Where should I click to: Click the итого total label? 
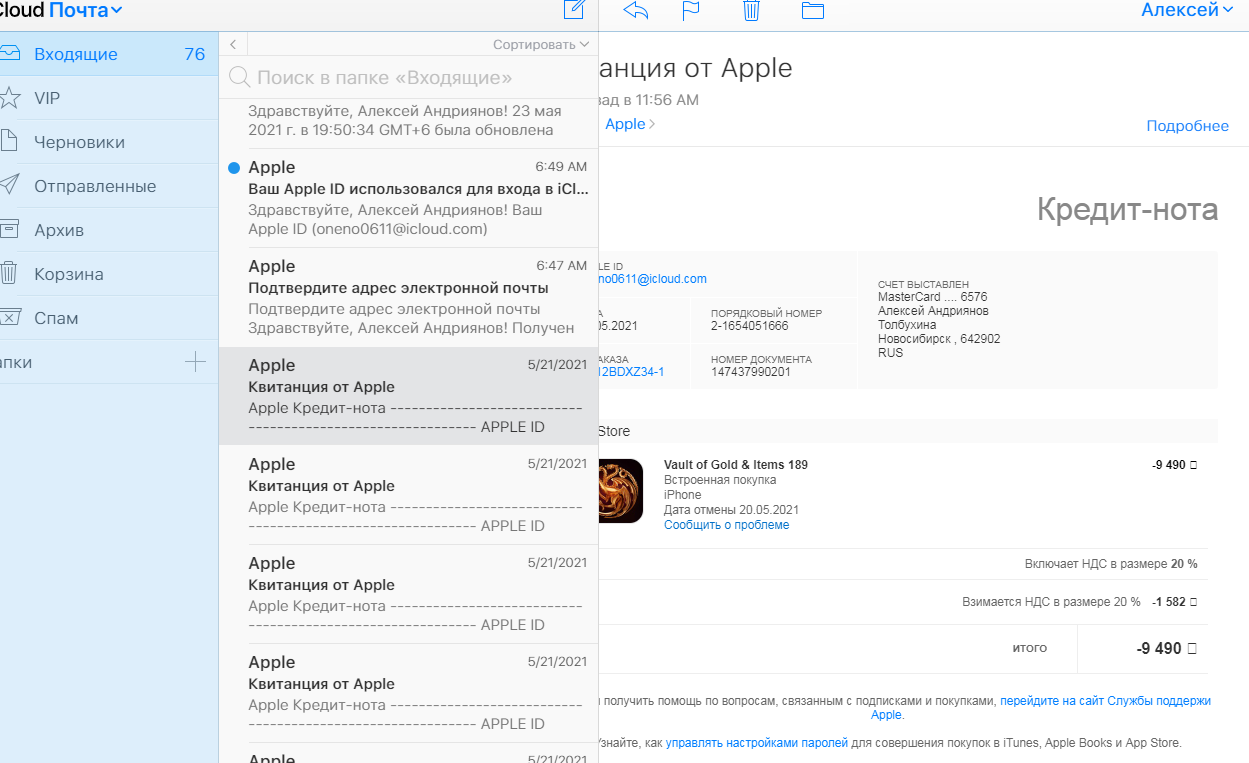pyautogui.click(x=1030, y=648)
